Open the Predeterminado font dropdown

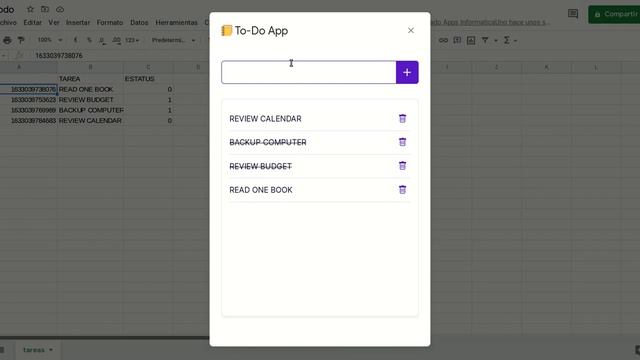coord(173,40)
